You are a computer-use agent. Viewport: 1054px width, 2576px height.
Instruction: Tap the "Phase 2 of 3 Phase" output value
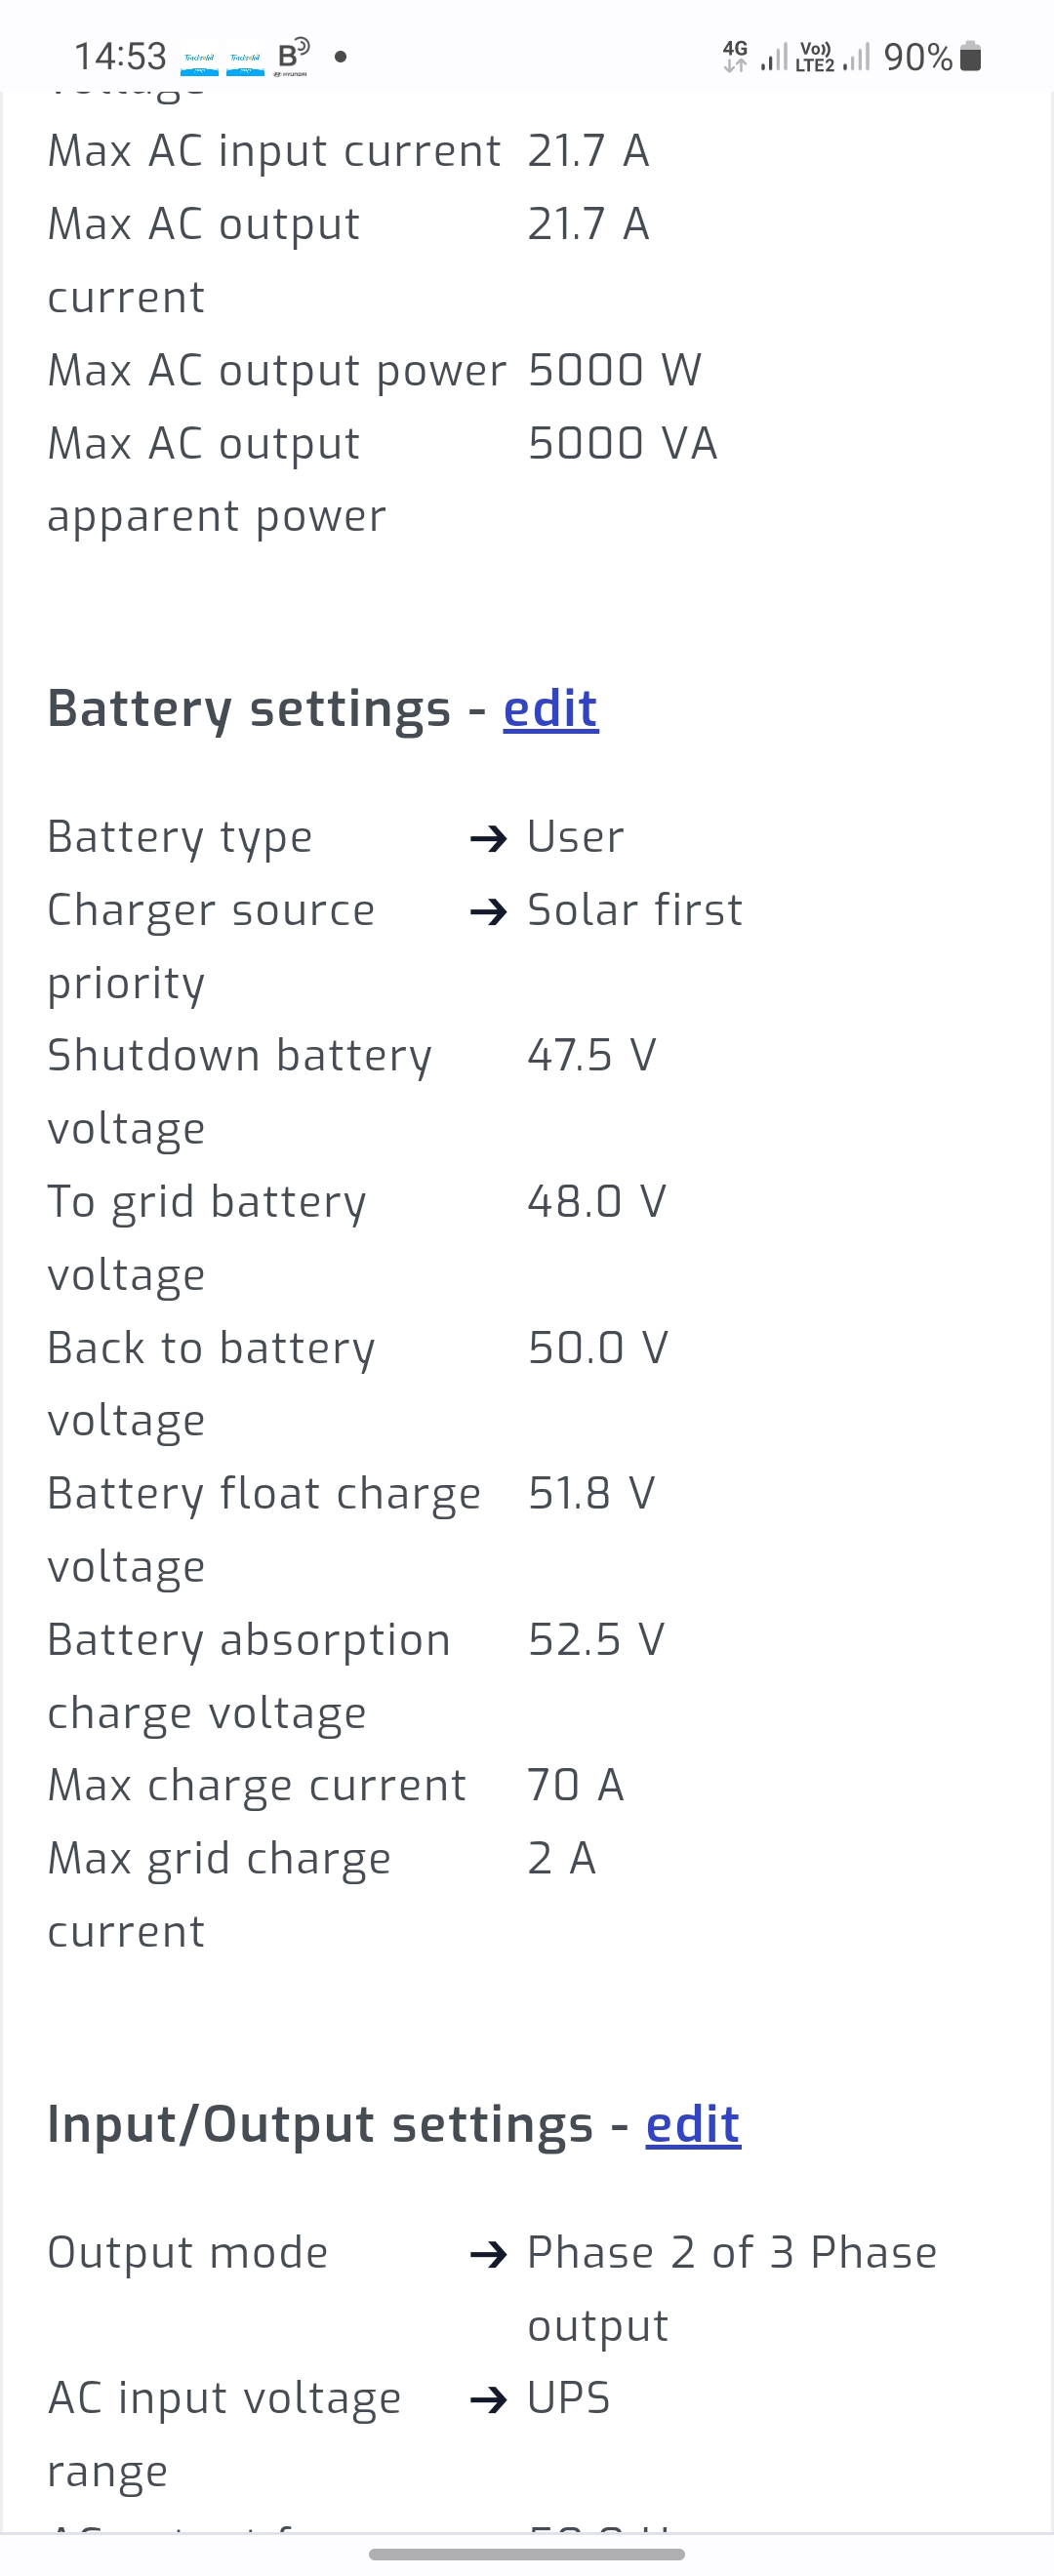point(731,2253)
